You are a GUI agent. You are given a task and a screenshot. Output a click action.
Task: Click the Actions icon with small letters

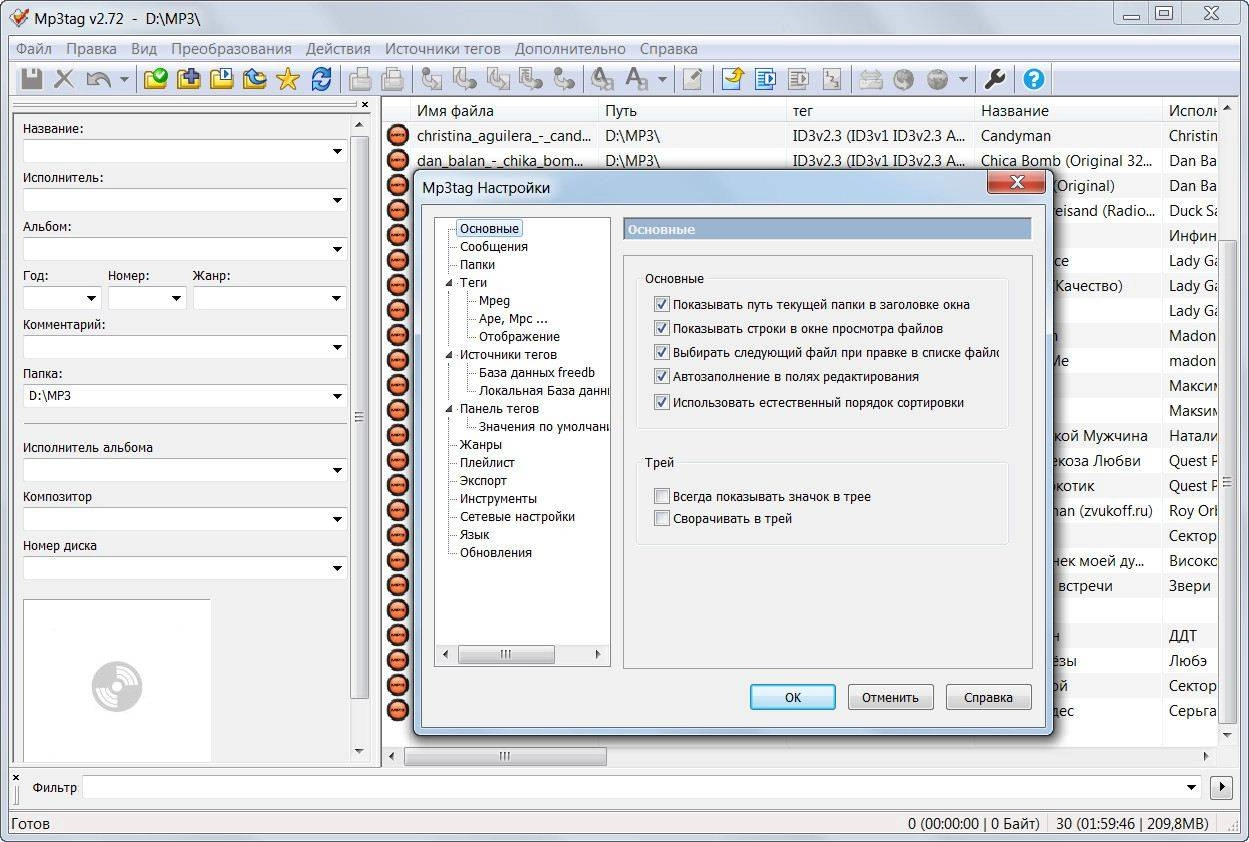pos(603,79)
